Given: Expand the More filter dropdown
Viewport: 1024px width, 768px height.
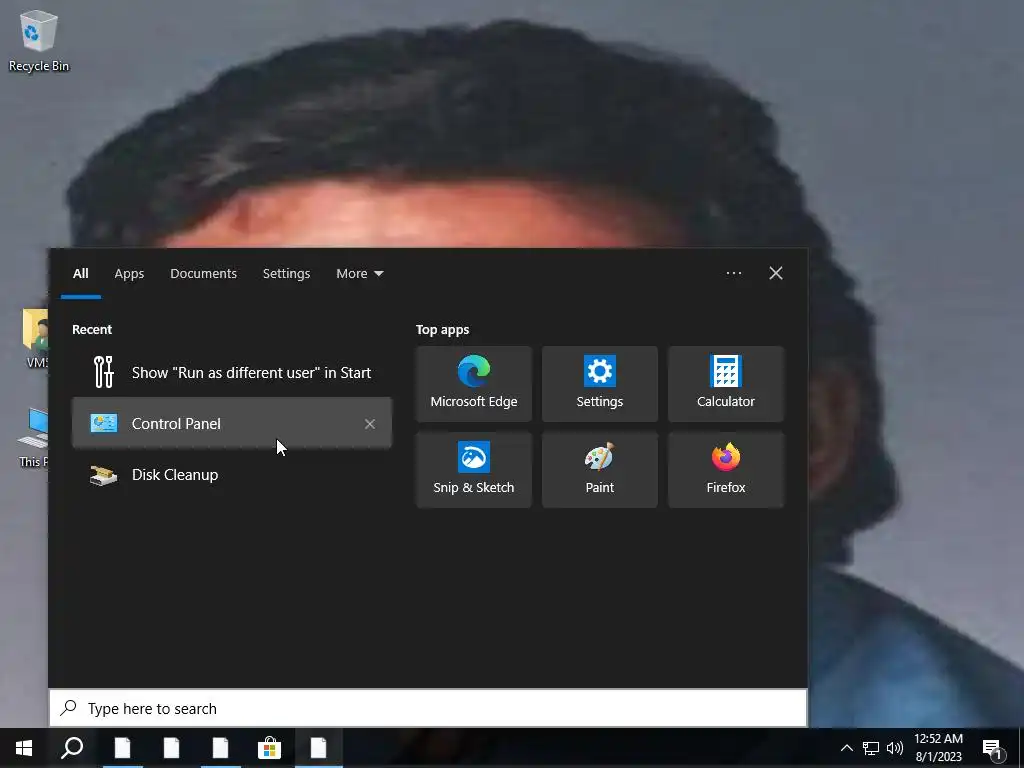Looking at the screenshot, I should pos(359,274).
